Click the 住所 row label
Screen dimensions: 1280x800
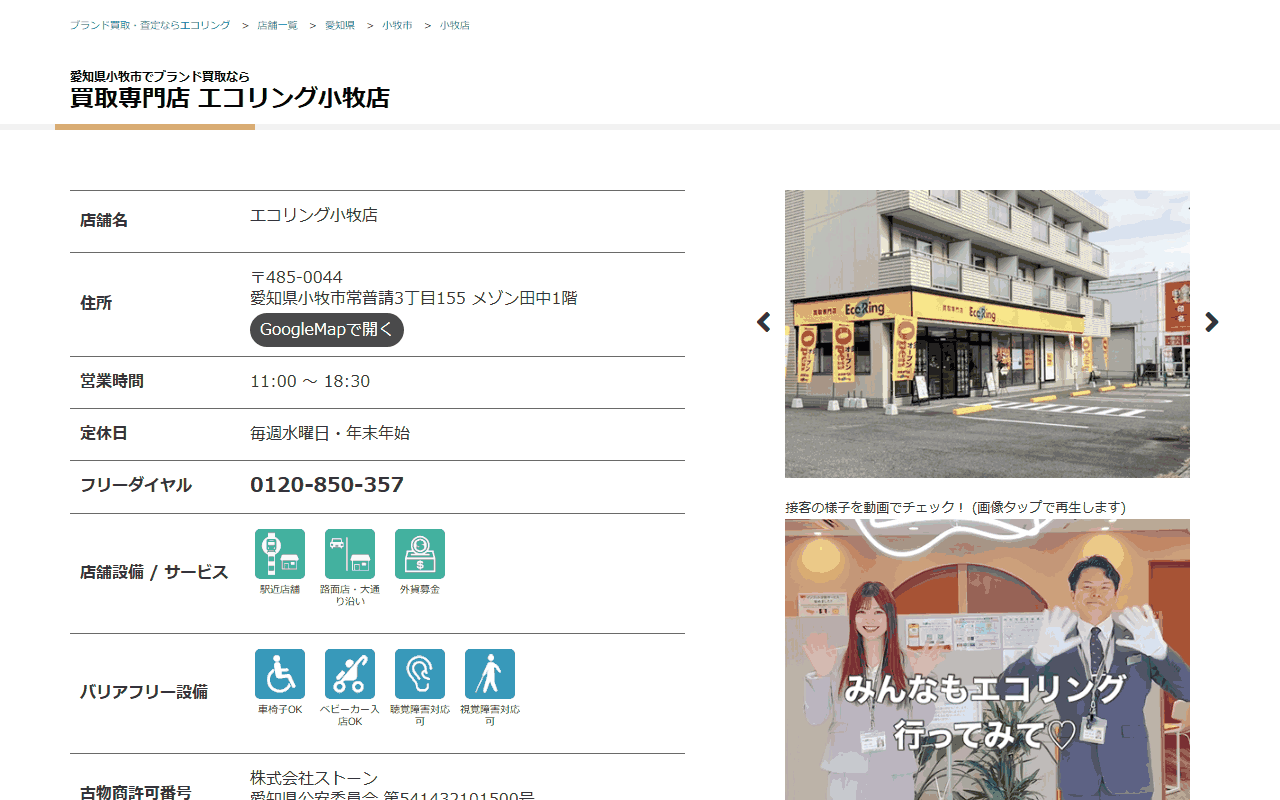coord(96,303)
